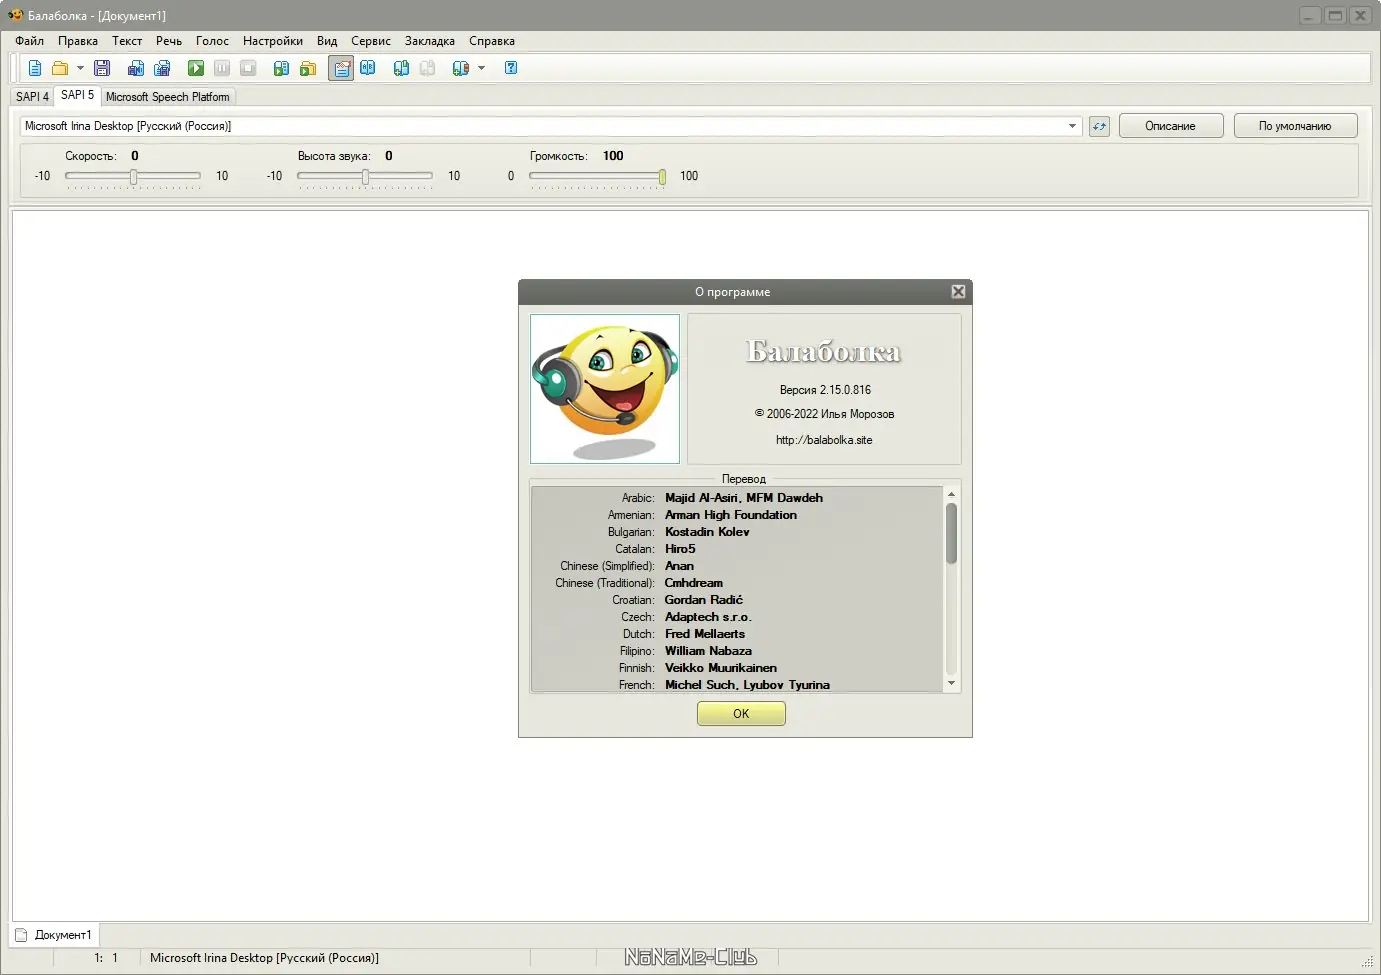1381x975 pixels.
Task: Start reading aloud with green play icon
Action: (x=196, y=68)
